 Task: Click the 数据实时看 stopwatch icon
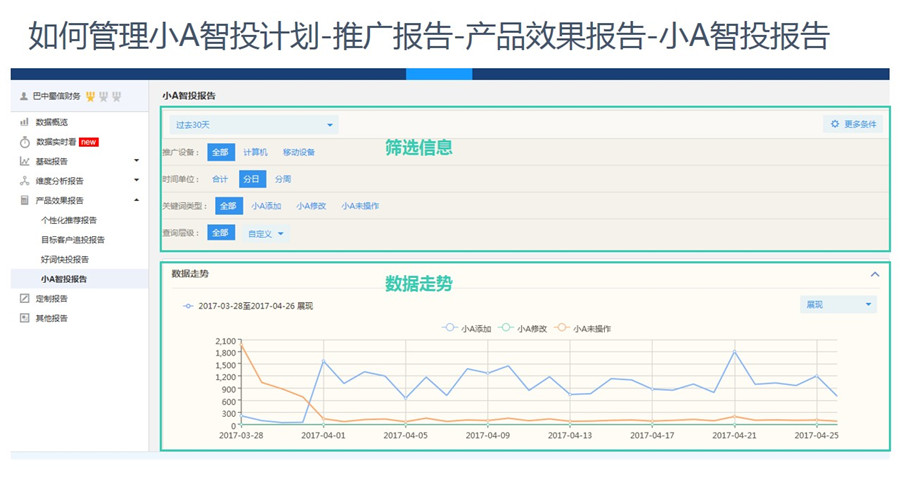click(25, 142)
